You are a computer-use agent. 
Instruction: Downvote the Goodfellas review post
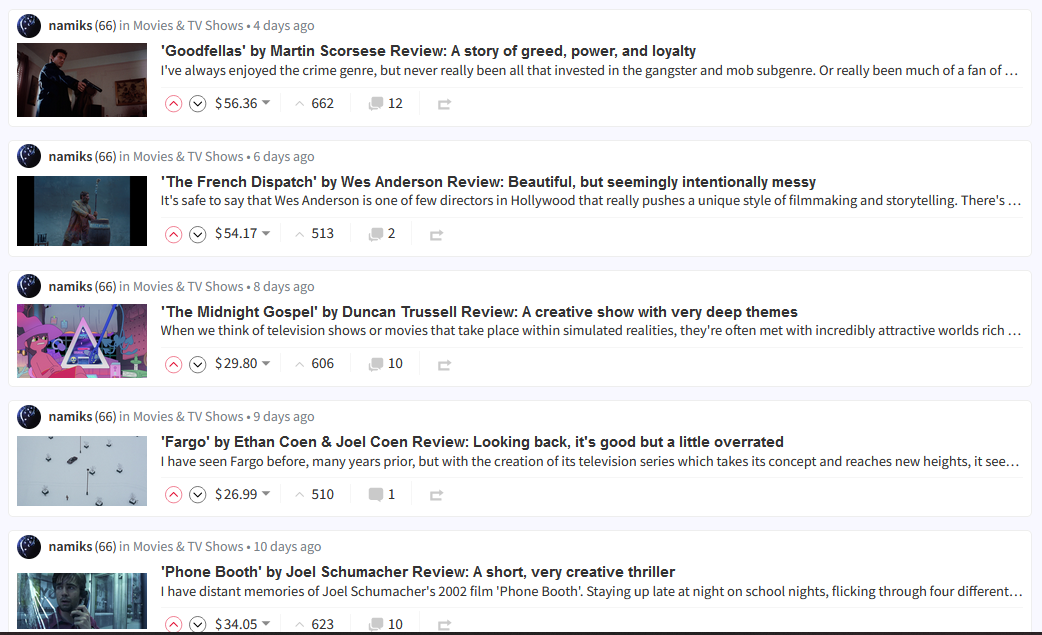[x=197, y=104]
